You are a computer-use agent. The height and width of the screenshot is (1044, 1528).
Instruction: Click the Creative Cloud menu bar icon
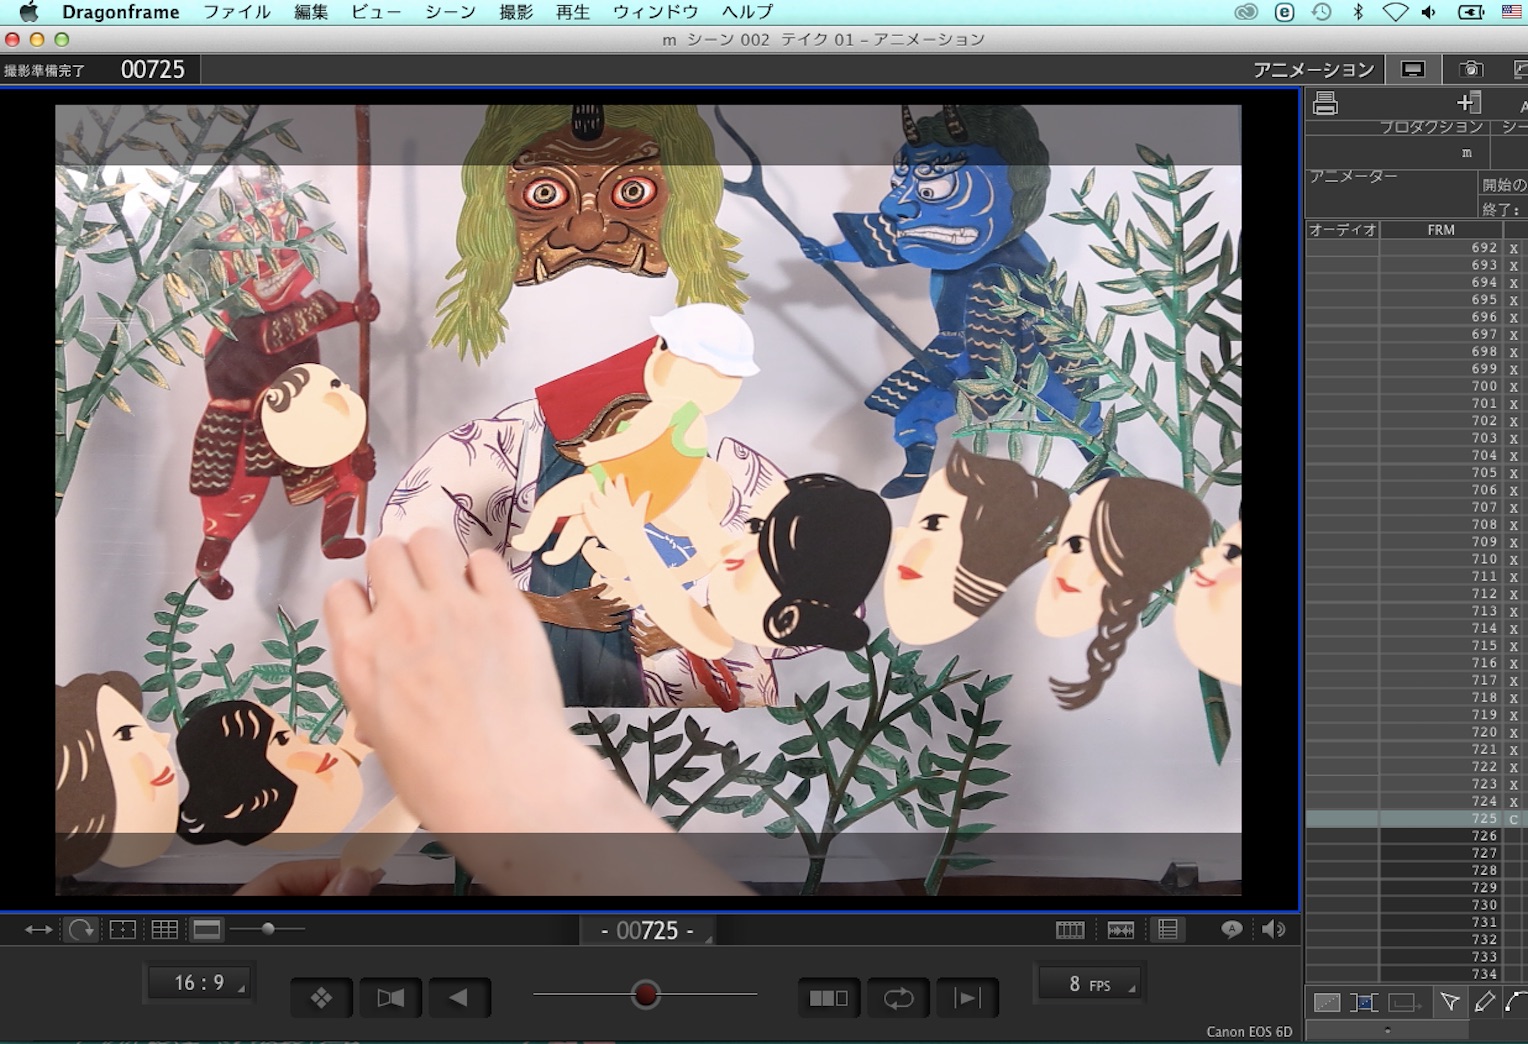(1246, 12)
